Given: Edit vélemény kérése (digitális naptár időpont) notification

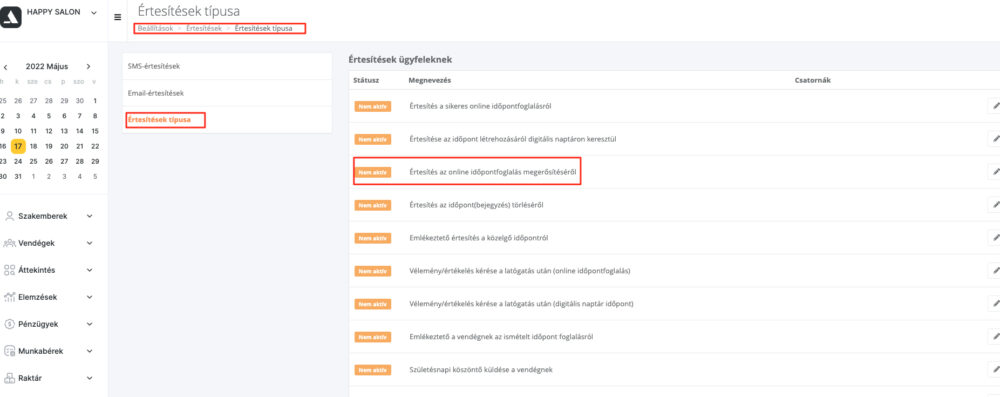Looking at the screenshot, I should (994, 304).
